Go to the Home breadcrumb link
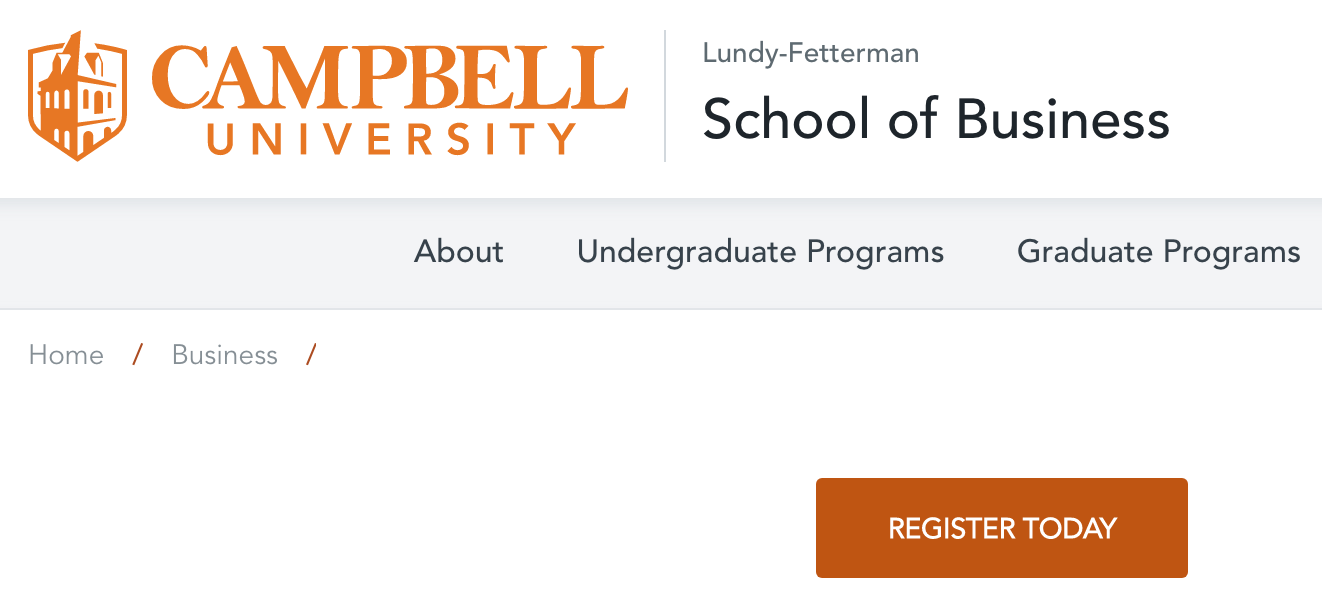 (66, 355)
